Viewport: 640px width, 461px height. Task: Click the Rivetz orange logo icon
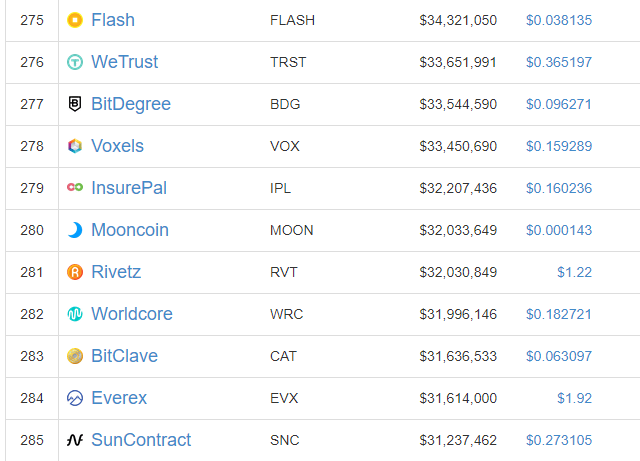pos(75,272)
